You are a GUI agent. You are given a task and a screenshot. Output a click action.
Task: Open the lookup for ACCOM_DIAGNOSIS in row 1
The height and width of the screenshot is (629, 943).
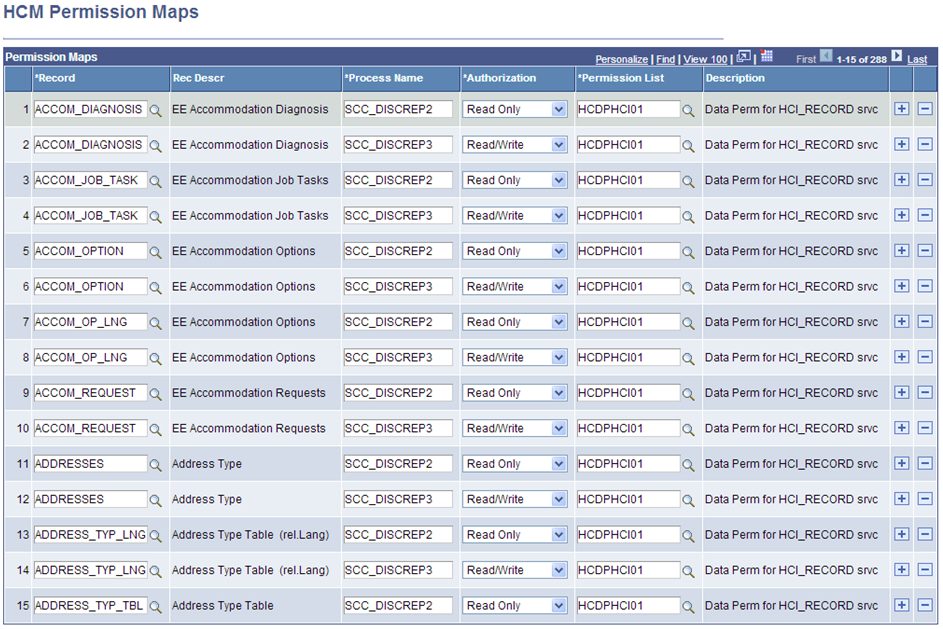pos(155,109)
